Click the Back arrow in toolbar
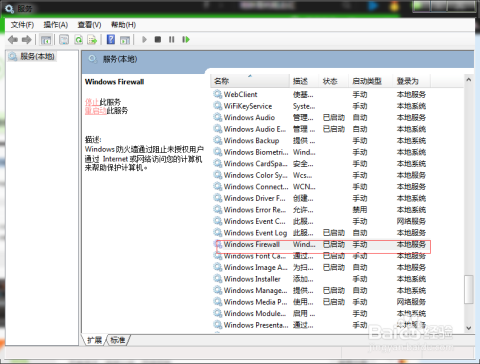Screen dimensions: 480x364 13,40
